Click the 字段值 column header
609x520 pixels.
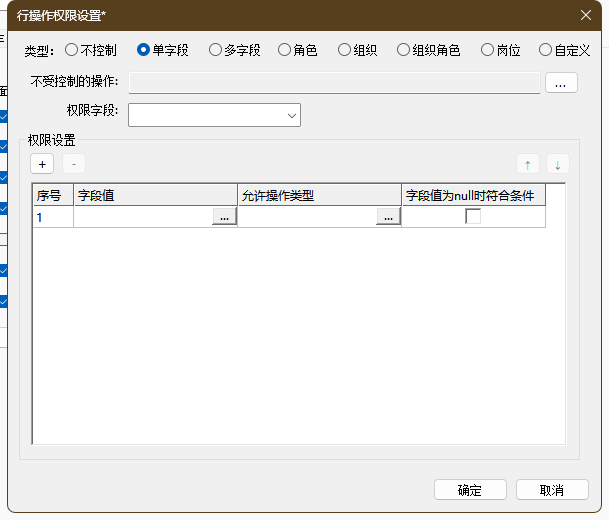tap(155, 195)
